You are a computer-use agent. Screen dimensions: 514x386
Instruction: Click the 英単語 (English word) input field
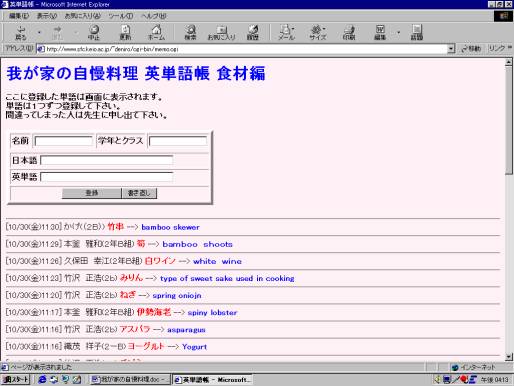(107, 177)
